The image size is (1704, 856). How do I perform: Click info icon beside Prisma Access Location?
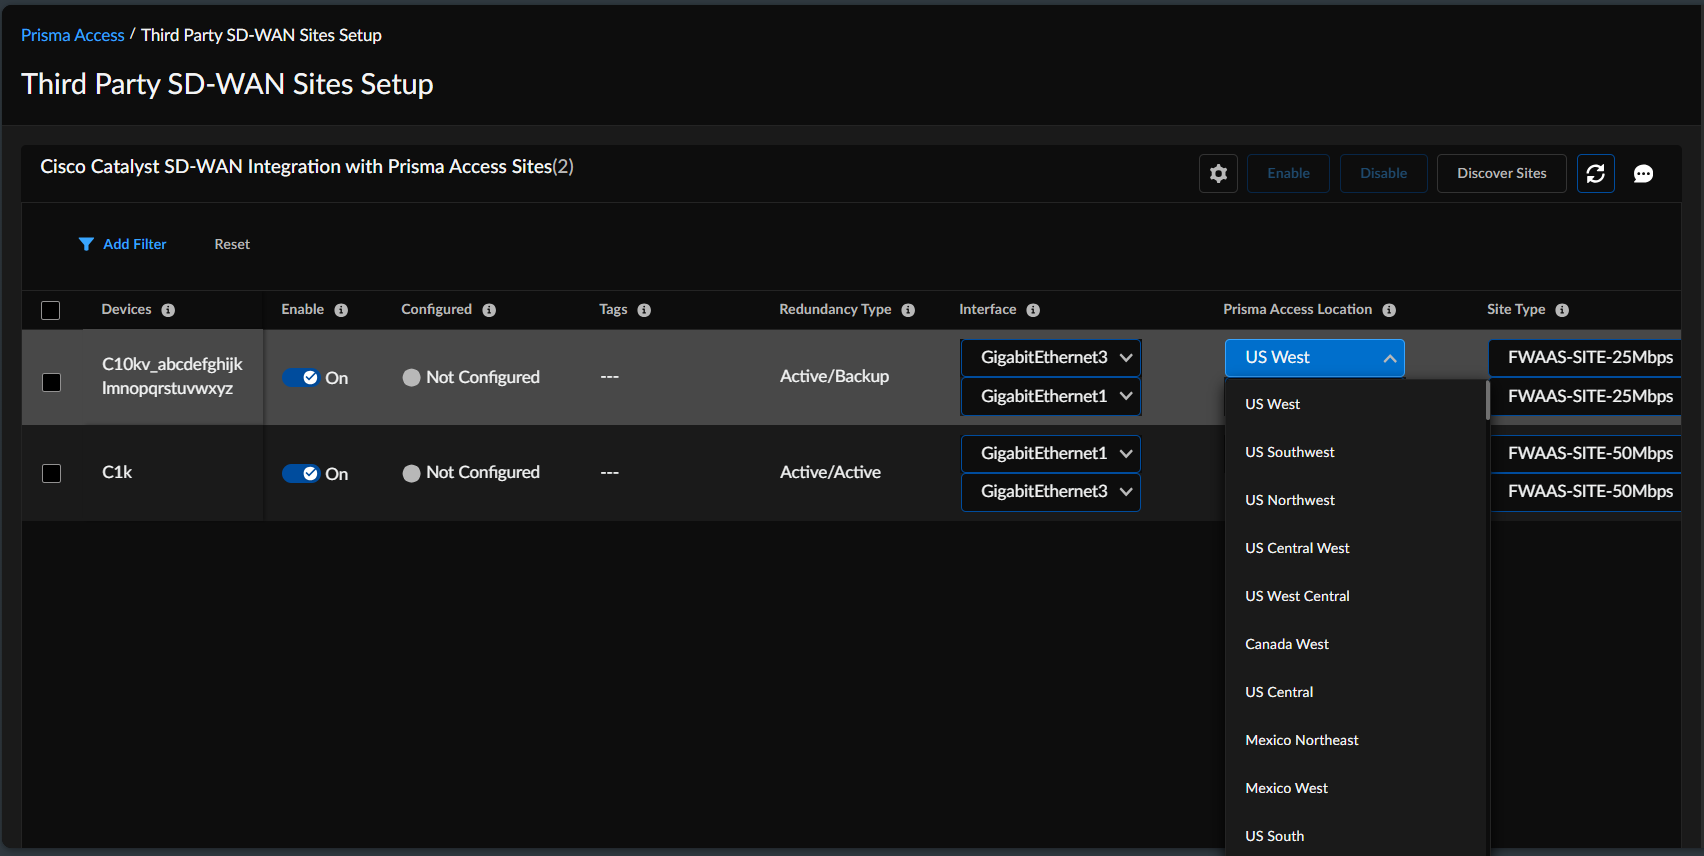pyautogui.click(x=1389, y=310)
